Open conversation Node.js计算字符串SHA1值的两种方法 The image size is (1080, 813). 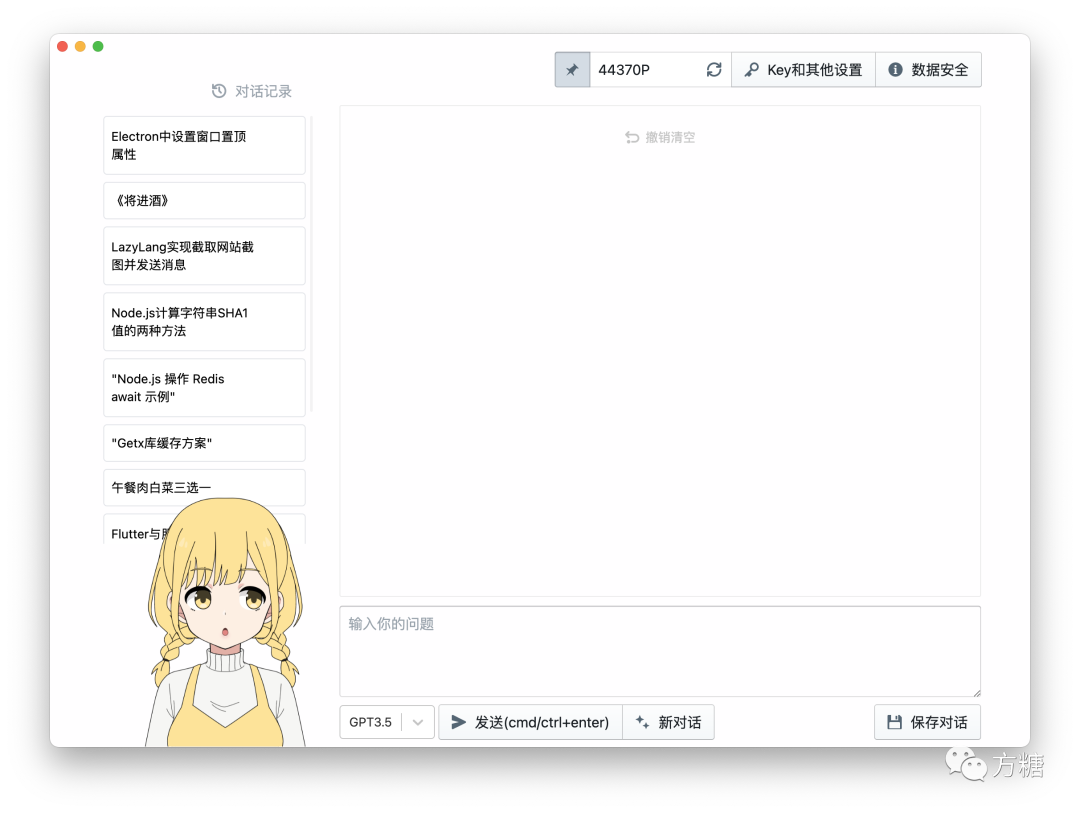click(x=204, y=322)
